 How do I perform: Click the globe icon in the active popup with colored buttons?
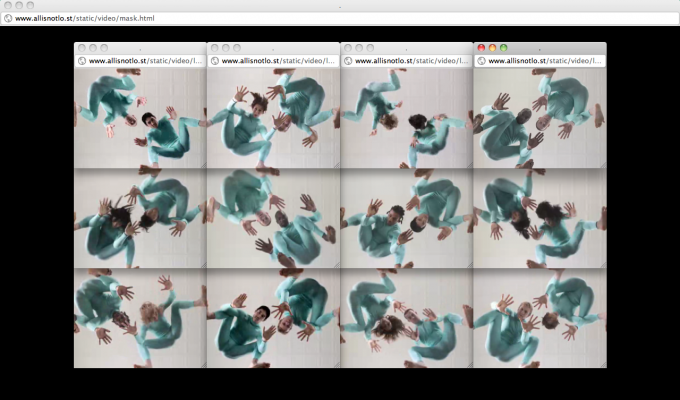(481, 60)
